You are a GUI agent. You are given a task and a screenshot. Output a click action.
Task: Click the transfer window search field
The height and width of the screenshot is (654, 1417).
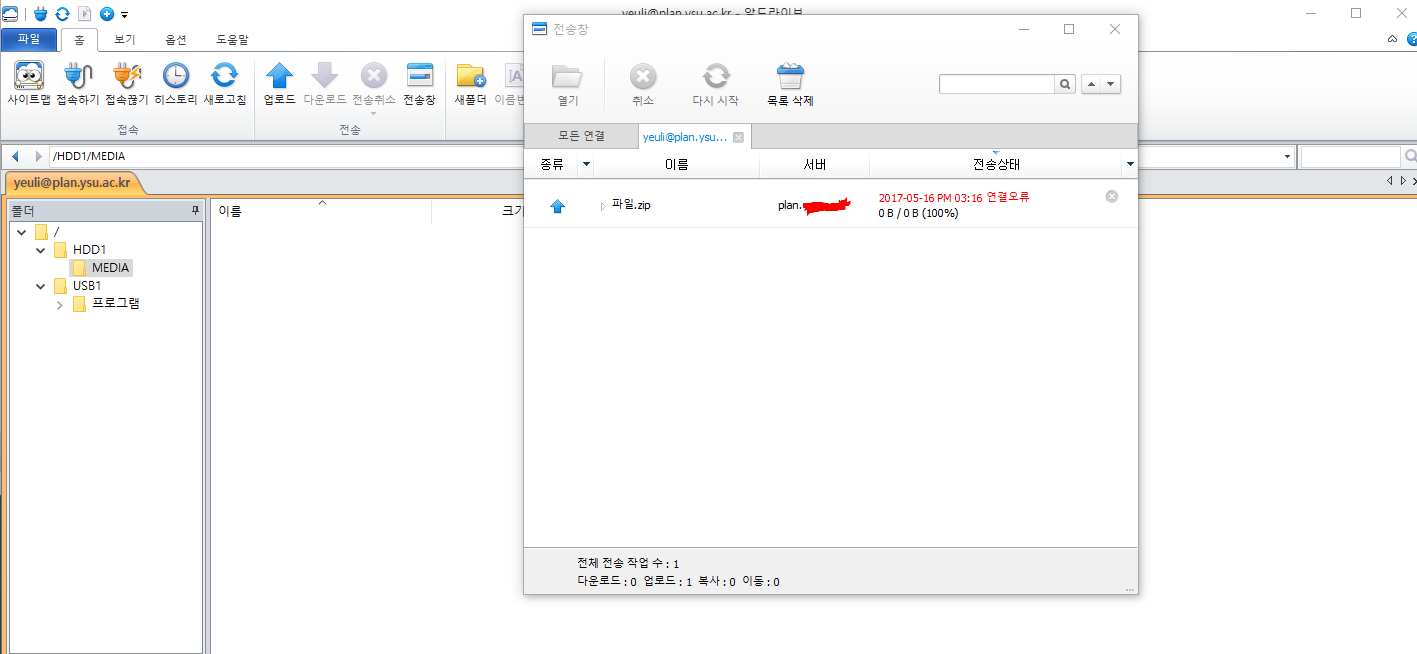coord(997,85)
